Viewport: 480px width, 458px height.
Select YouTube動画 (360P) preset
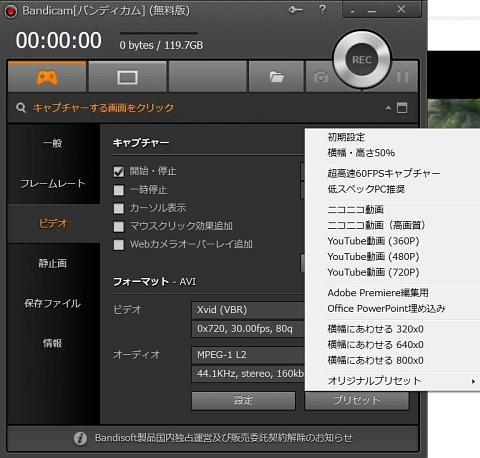(393, 241)
